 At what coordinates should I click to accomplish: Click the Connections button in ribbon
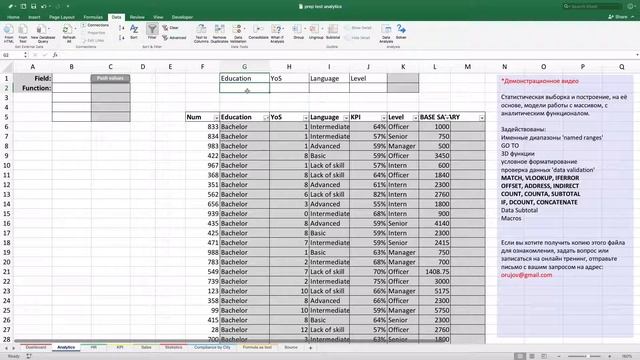tap(95, 25)
